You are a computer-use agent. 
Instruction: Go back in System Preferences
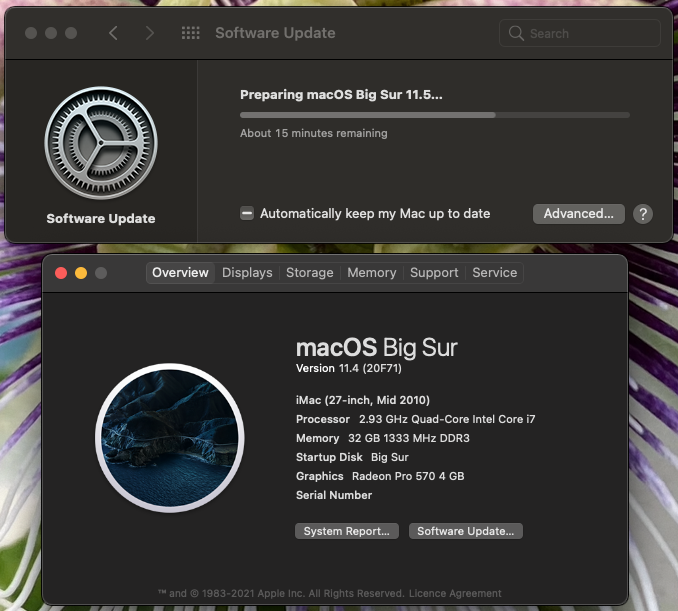coord(113,33)
